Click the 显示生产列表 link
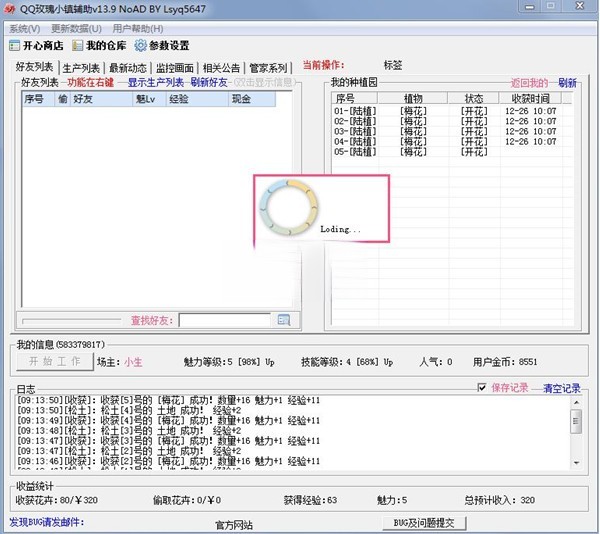The image size is (600, 534). 155,82
